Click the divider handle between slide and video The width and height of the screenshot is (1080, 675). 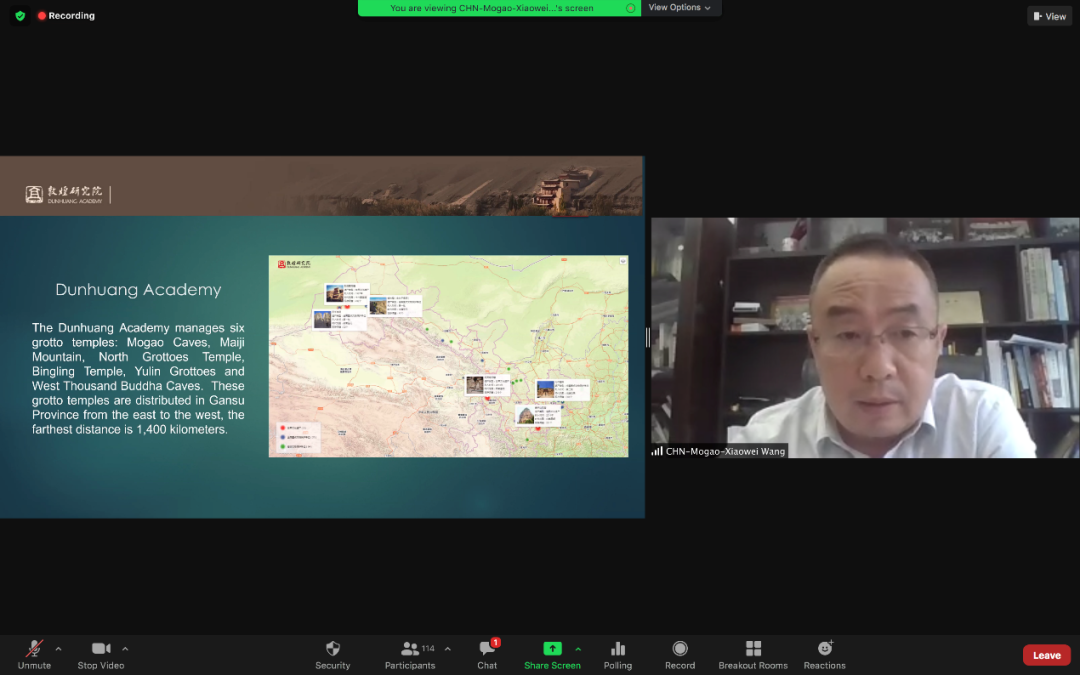click(647, 338)
